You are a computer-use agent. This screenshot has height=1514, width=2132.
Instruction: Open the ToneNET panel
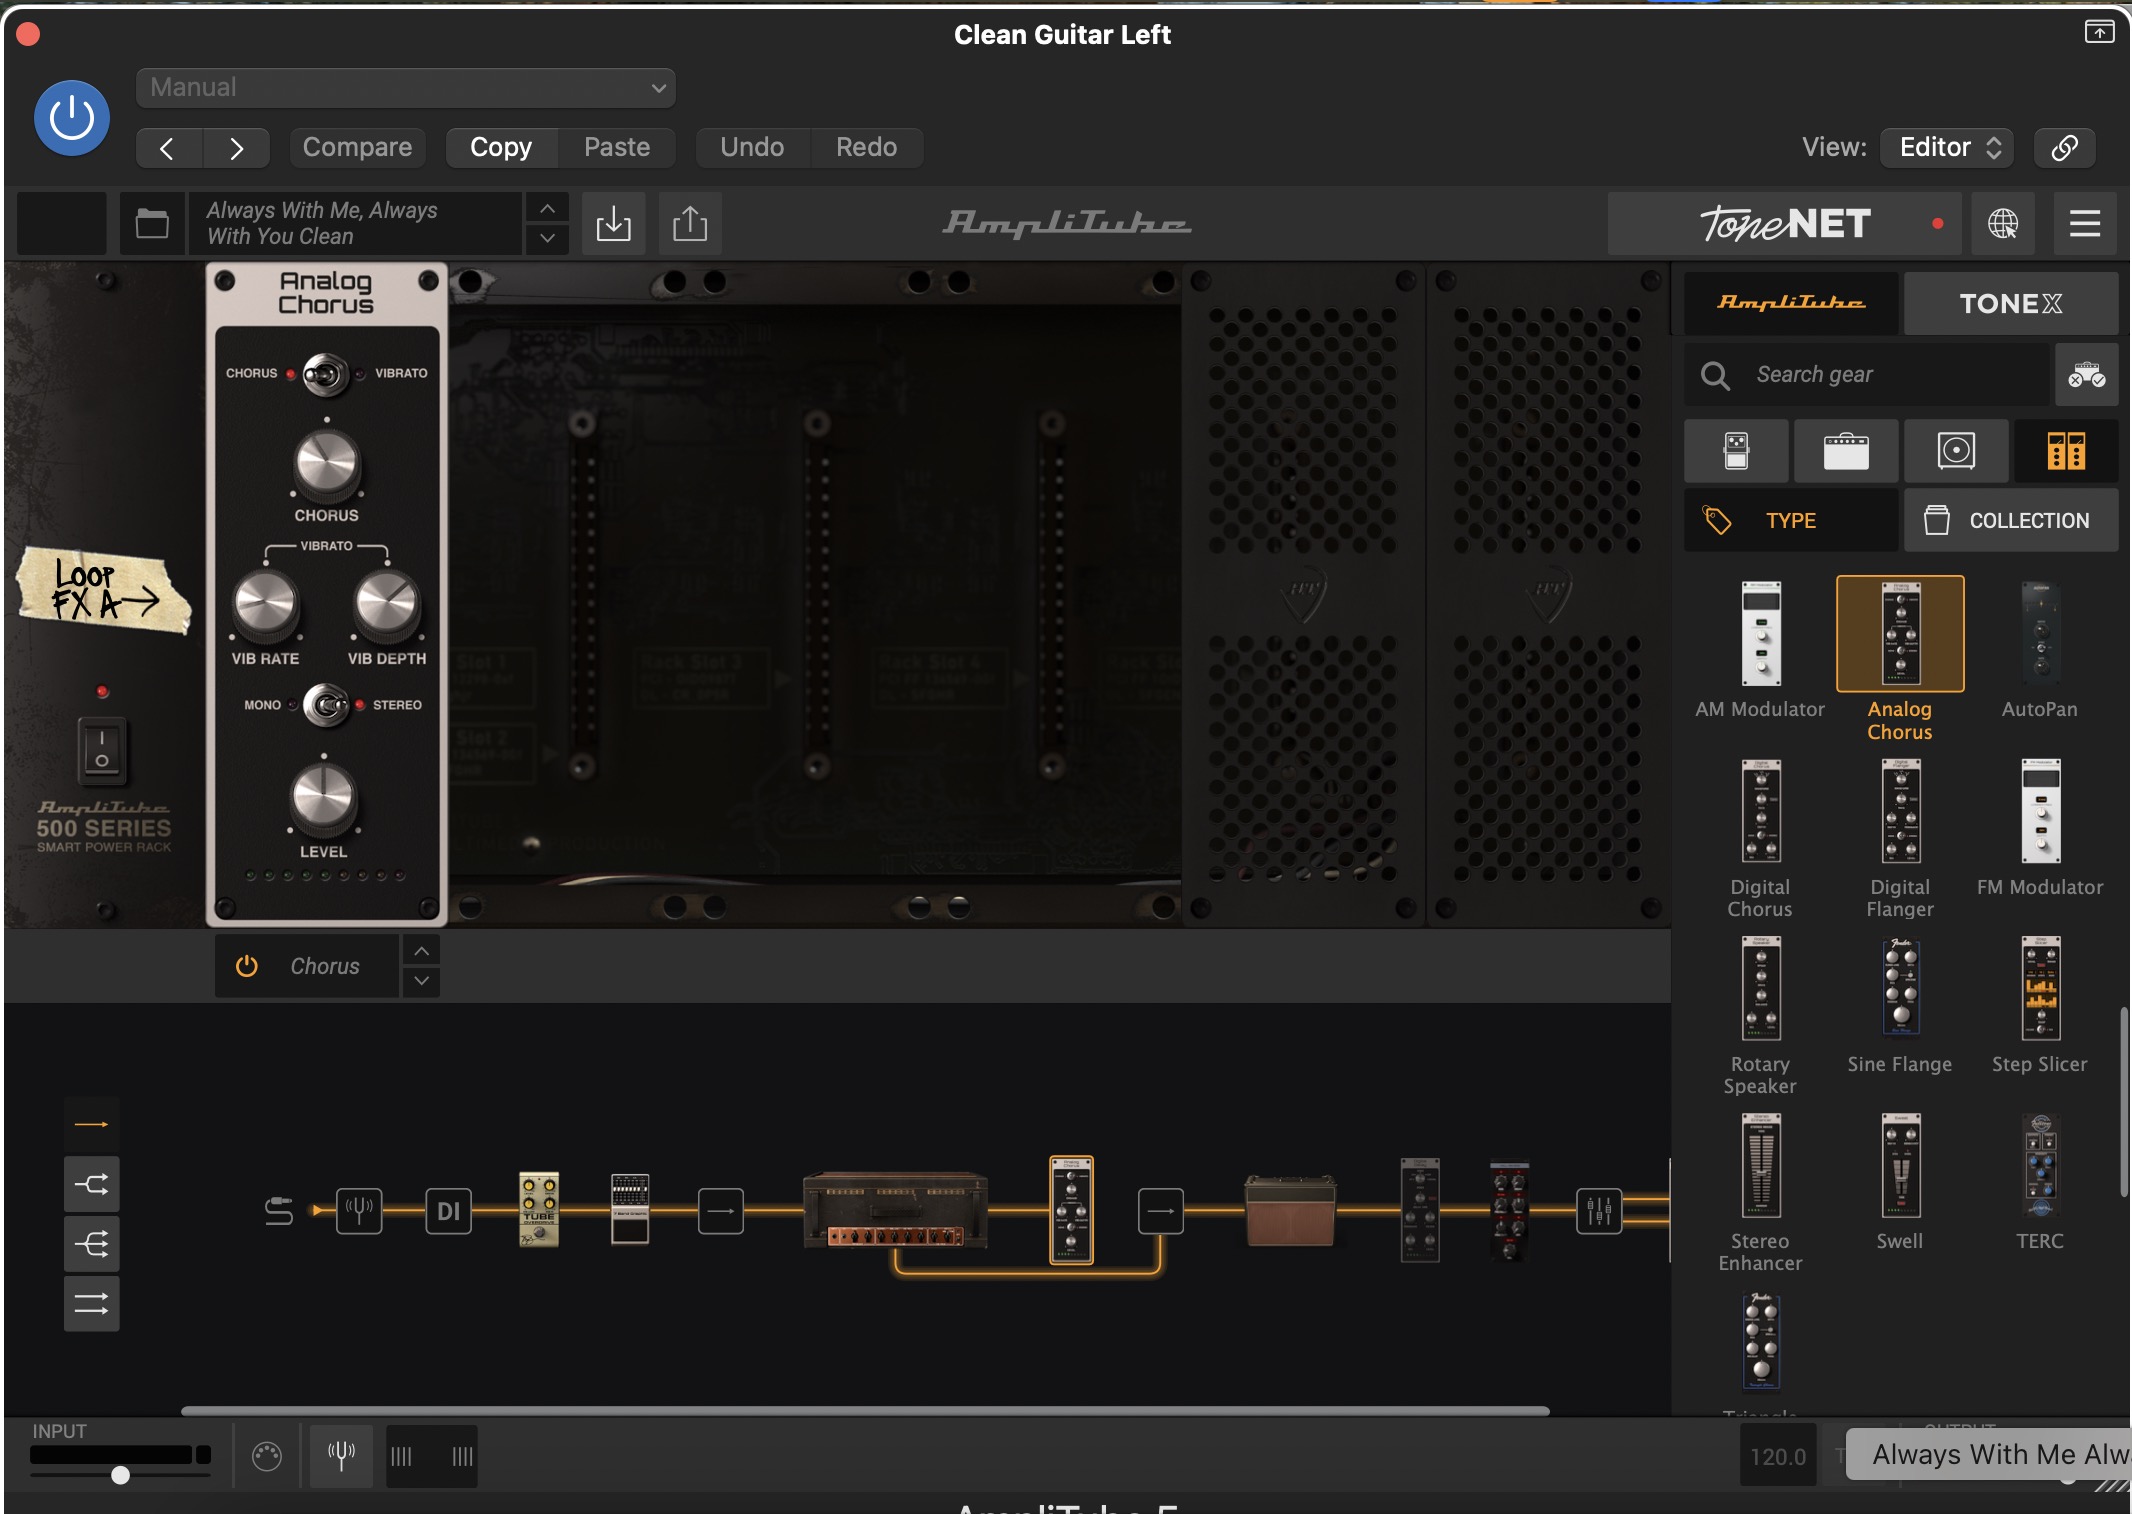[x=1786, y=223]
